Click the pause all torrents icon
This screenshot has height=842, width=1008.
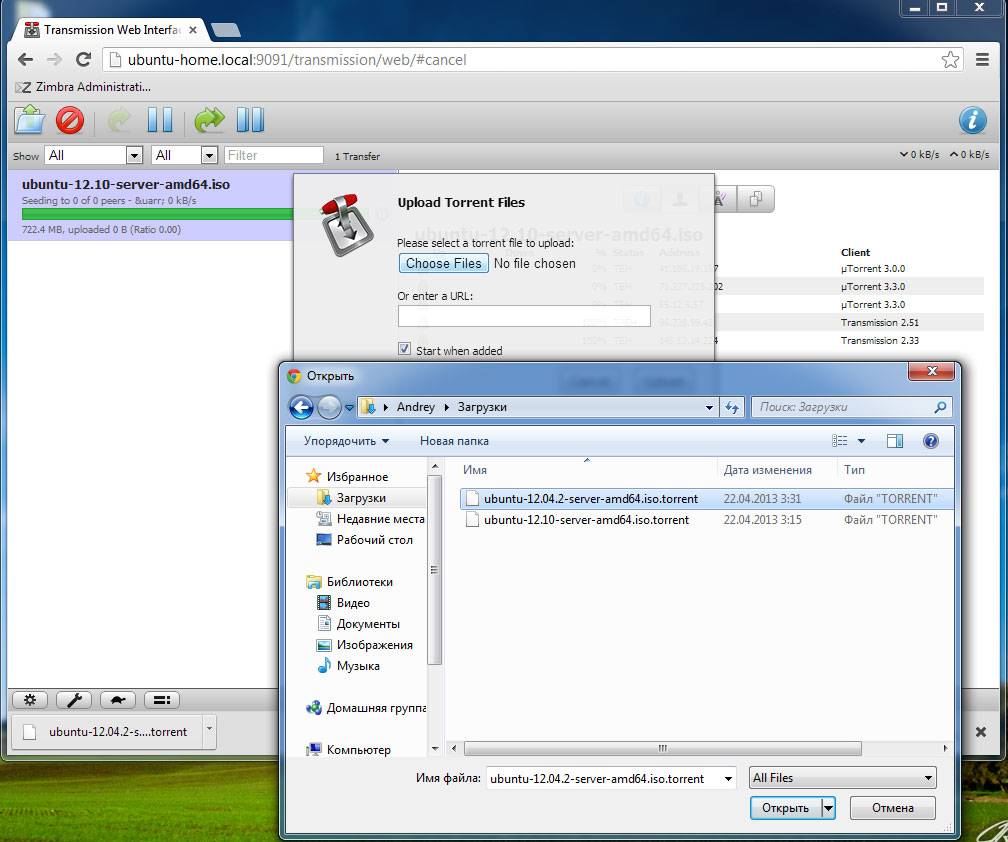[x=250, y=120]
